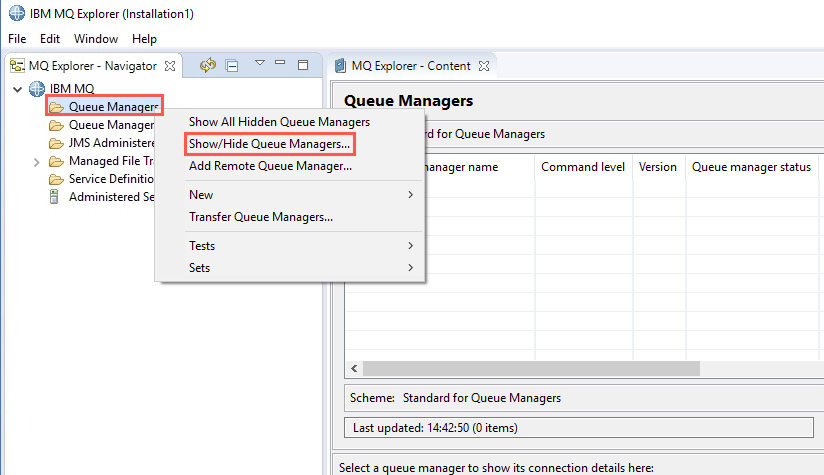Switch to the MQ Explorer - Content tab

point(411,66)
